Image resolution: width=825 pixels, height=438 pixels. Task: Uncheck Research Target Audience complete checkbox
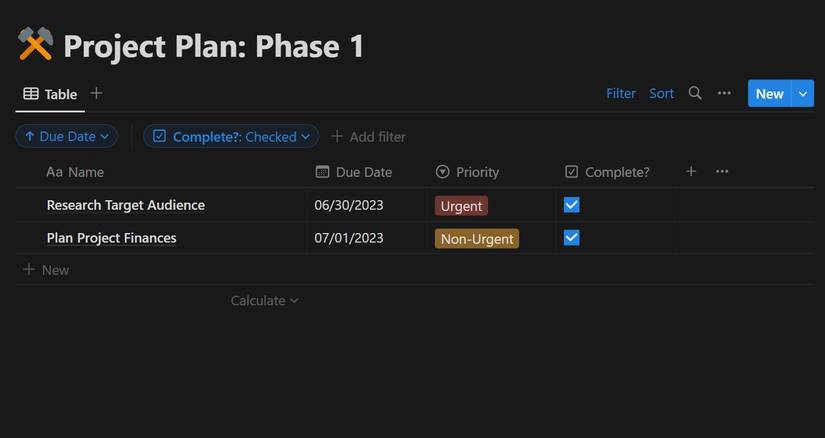(x=572, y=205)
